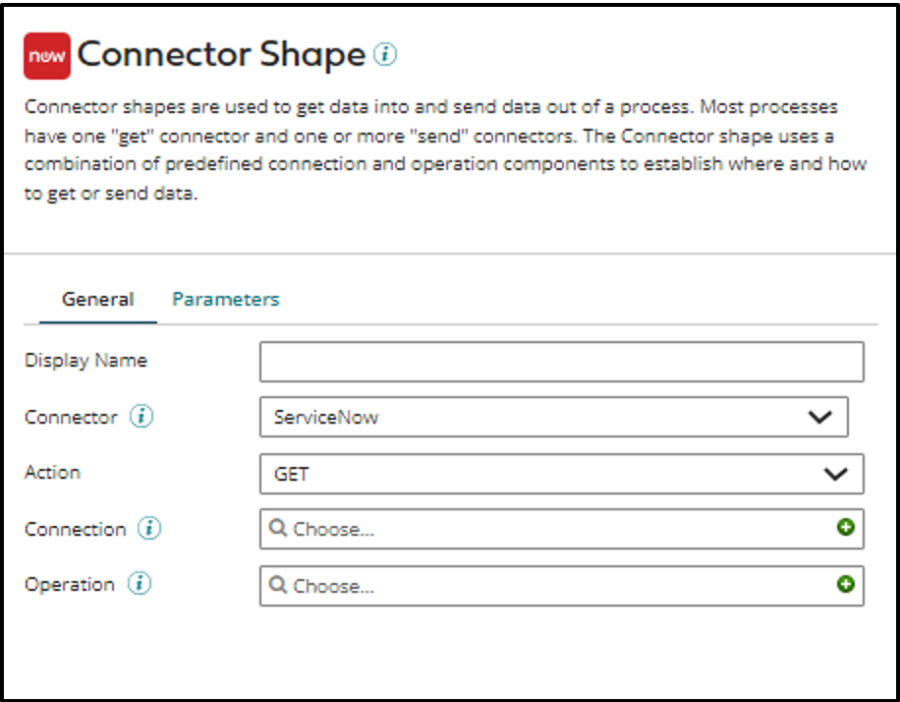Click the "Connector Shape" heading text
Screen dimensions: 900x702
(x=222, y=55)
